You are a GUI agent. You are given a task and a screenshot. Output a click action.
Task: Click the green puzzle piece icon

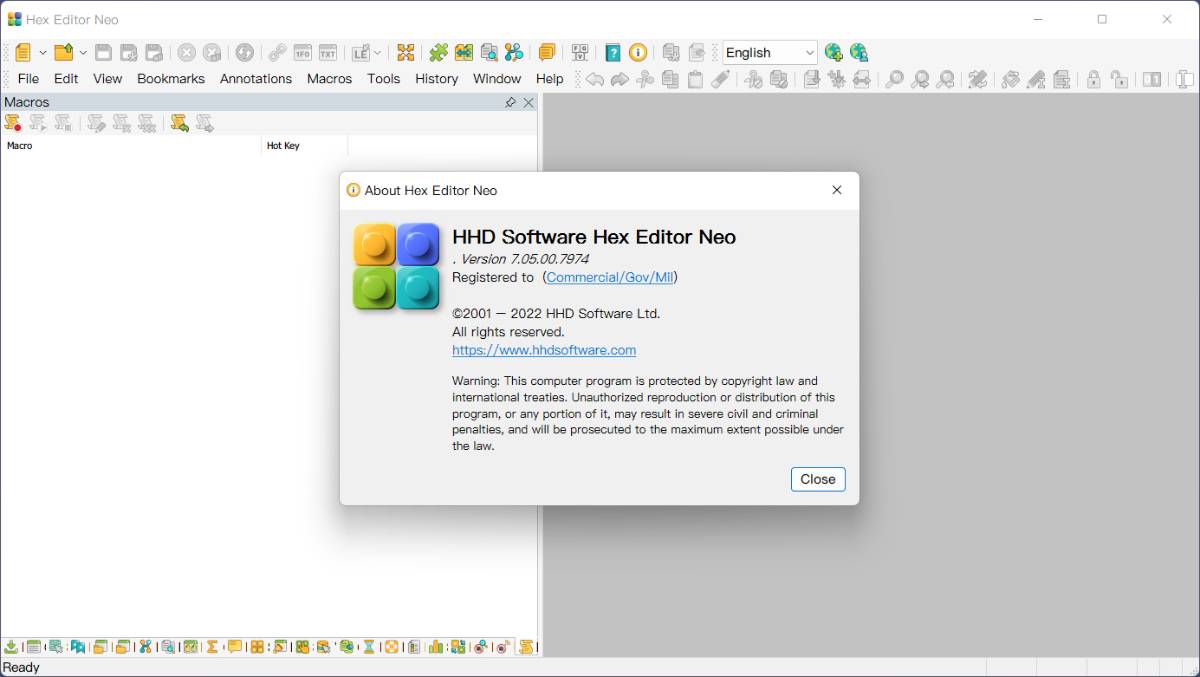pyautogui.click(x=438, y=53)
